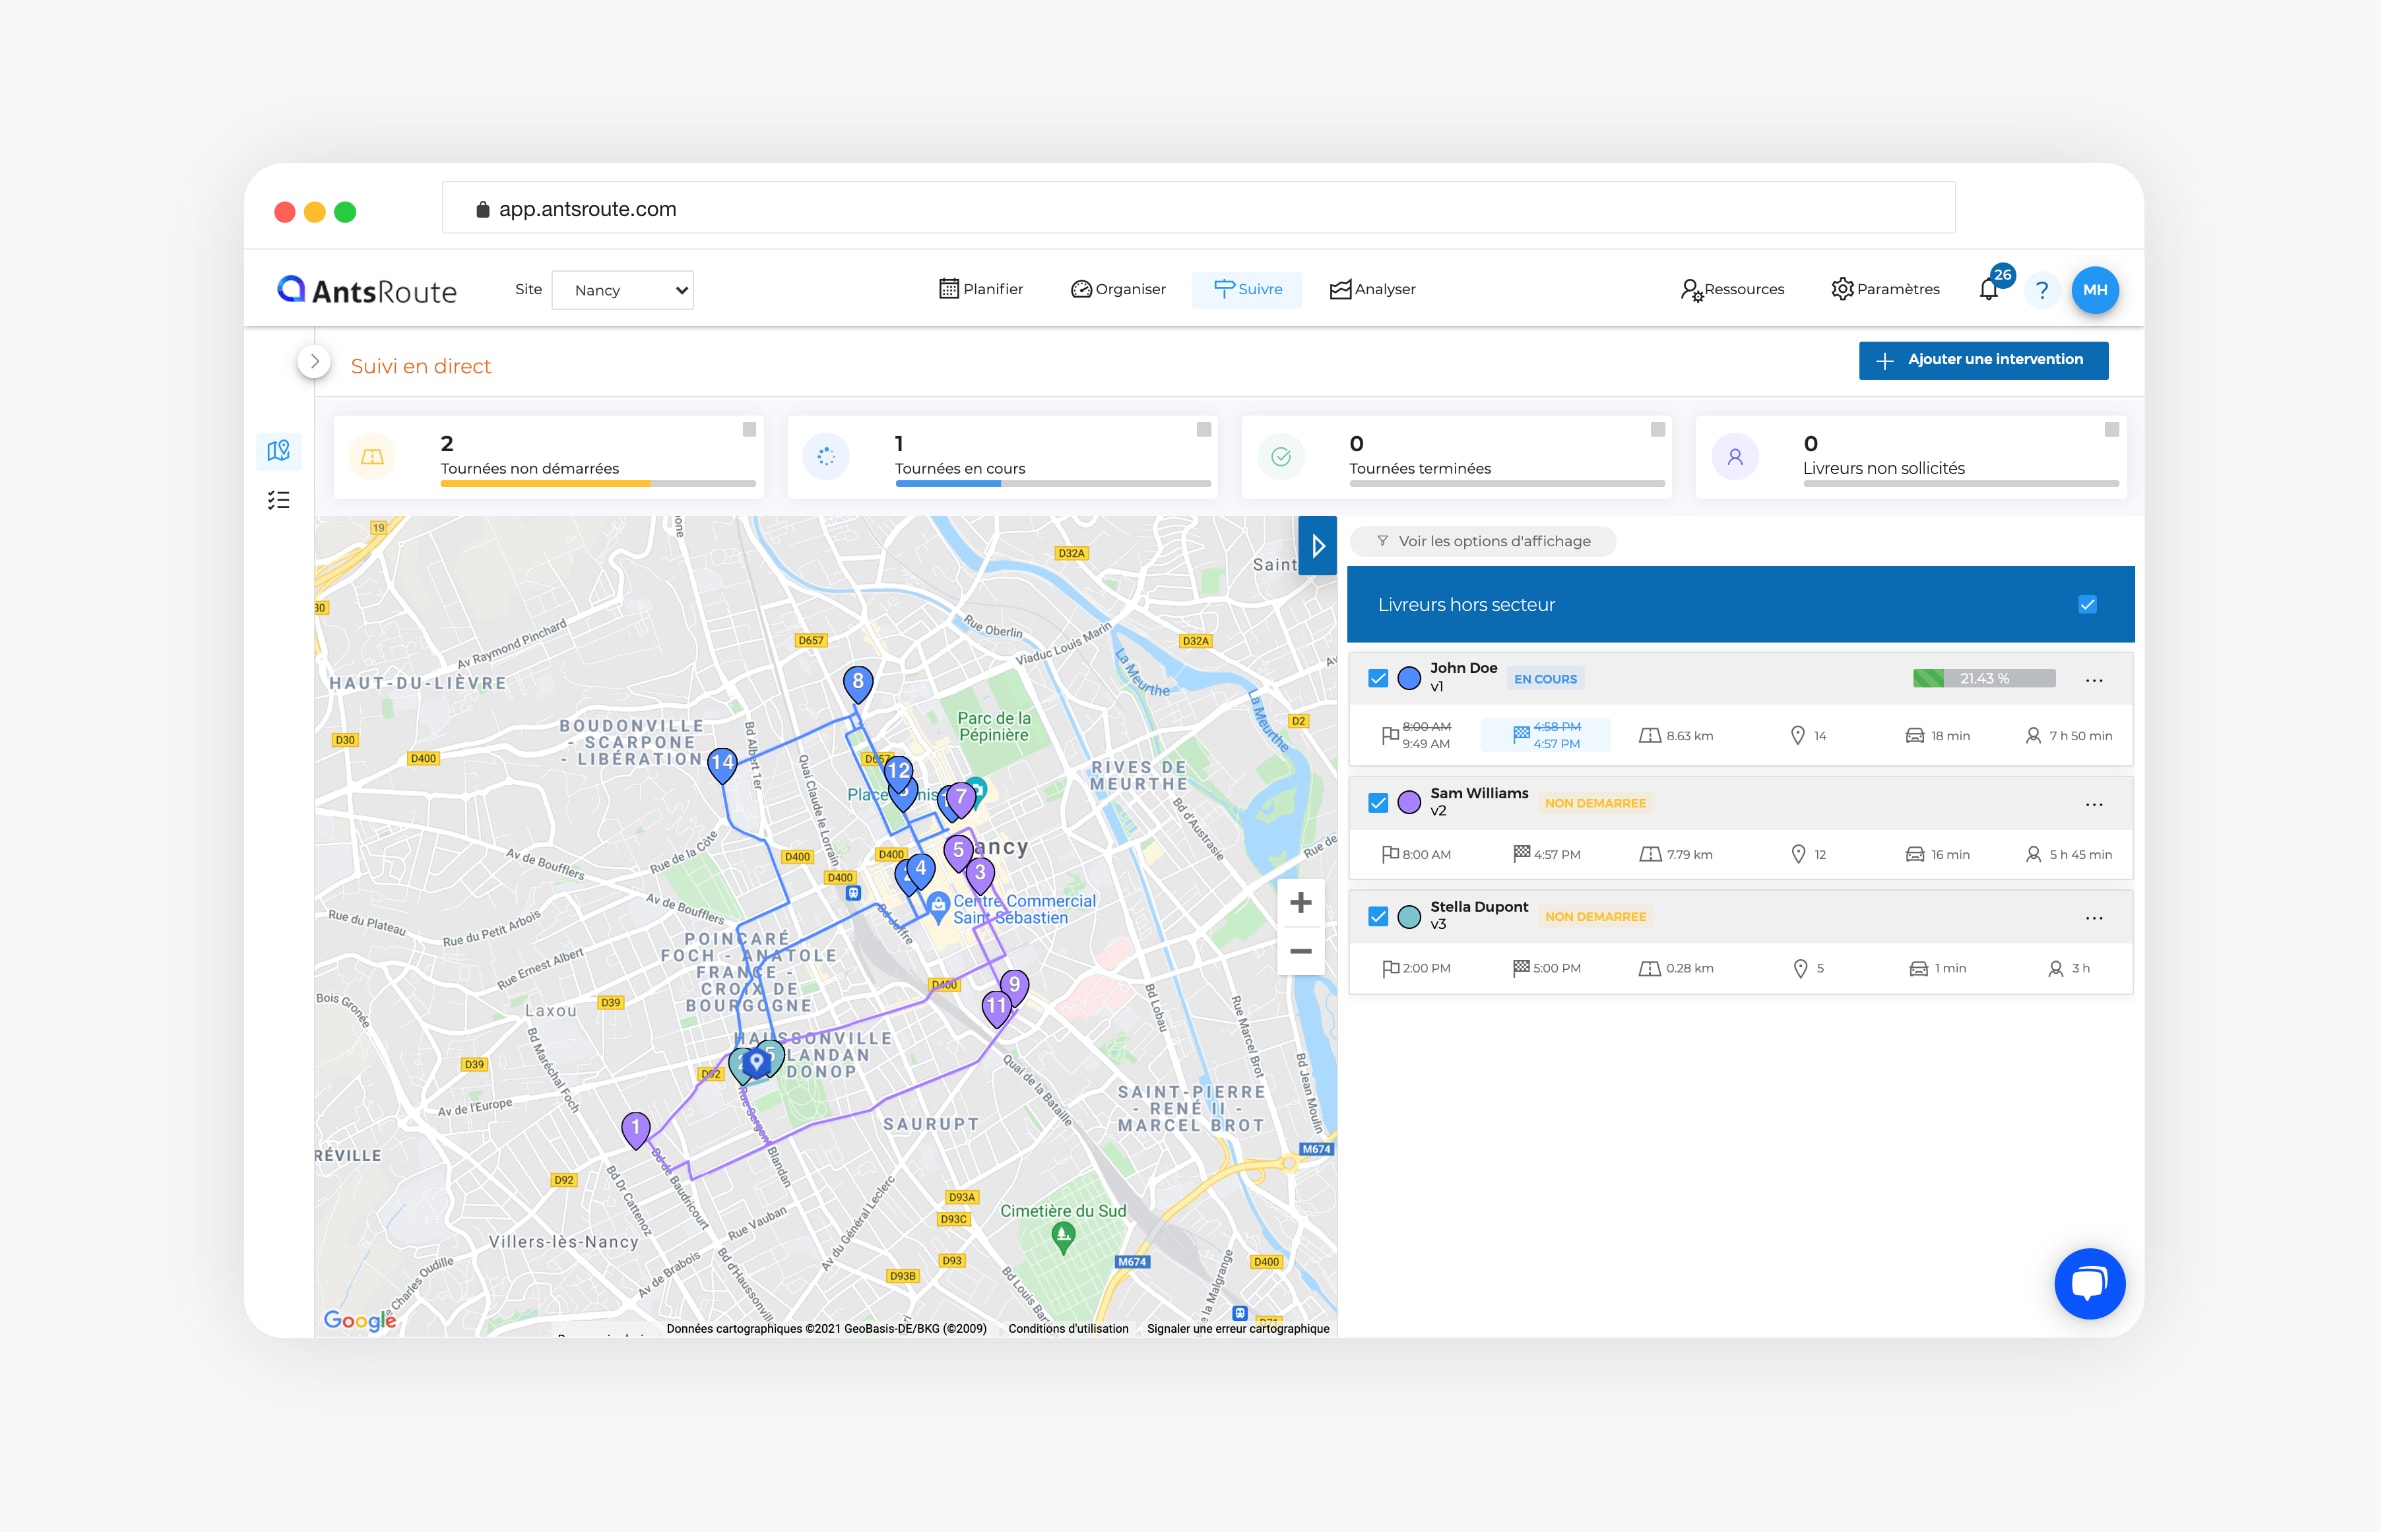Zoom in on the map
The width and height of the screenshot is (2381, 1533).
[1300, 903]
